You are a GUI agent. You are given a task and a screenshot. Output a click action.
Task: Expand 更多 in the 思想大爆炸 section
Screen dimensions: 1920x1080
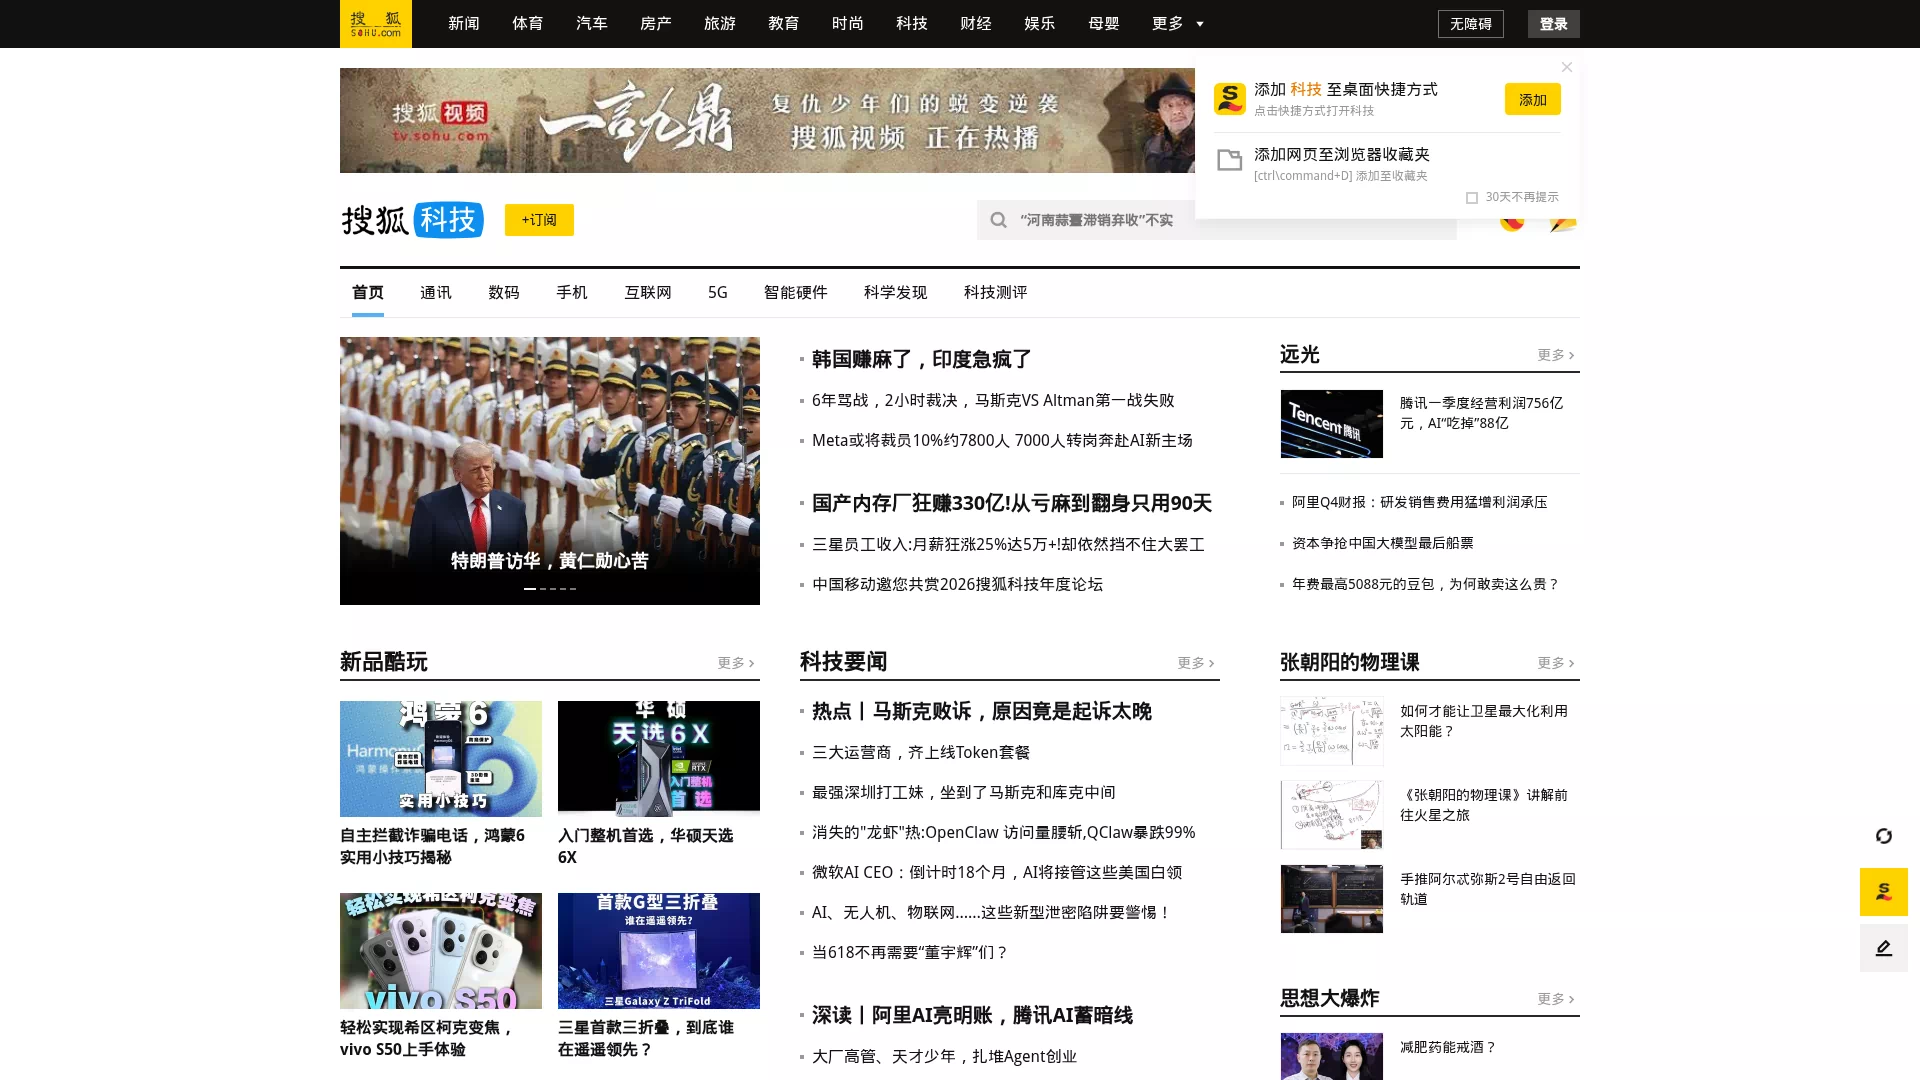(x=1556, y=999)
